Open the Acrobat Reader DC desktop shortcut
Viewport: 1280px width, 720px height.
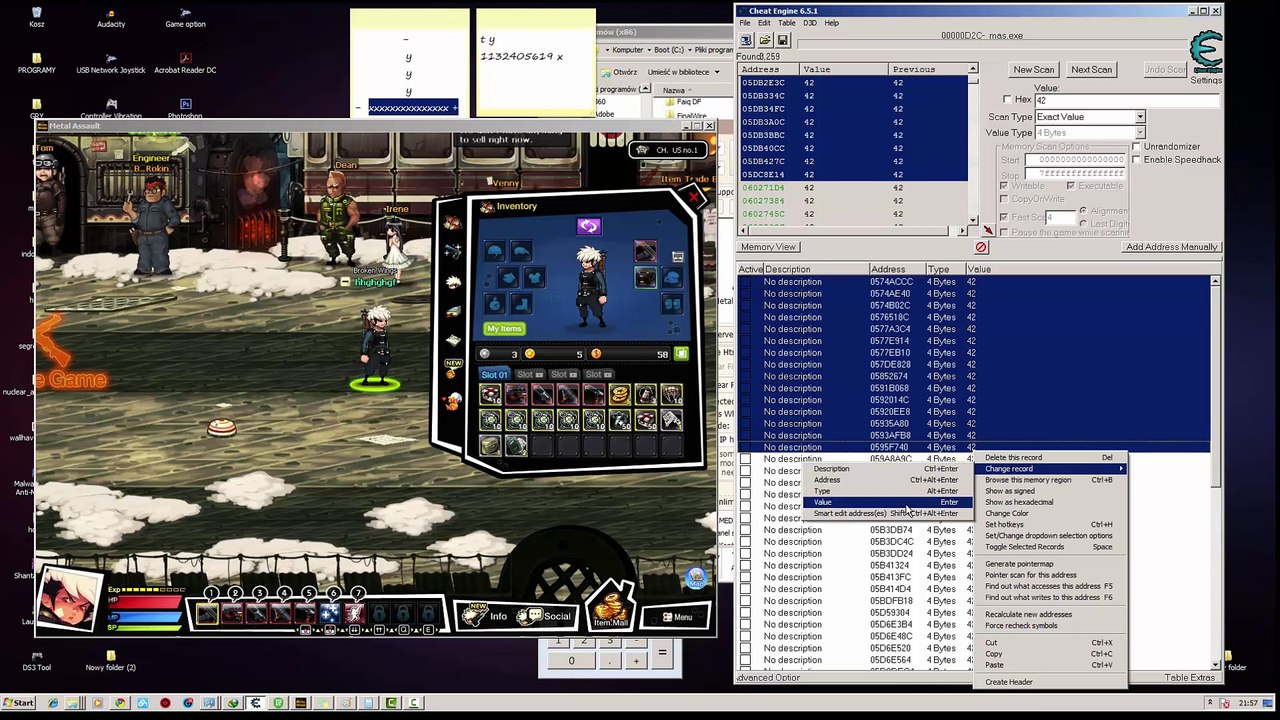(x=185, y=62)
